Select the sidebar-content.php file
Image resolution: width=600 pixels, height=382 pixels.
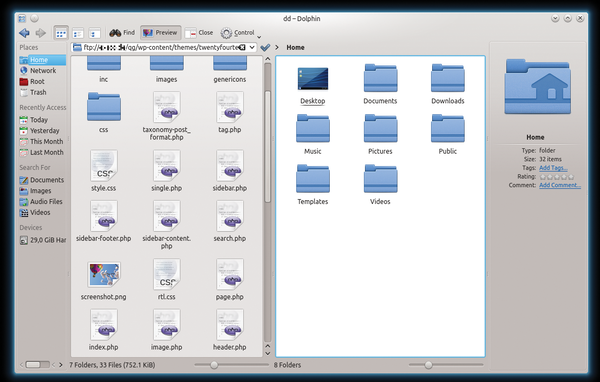pyautogui.click(x=166, y=225)
